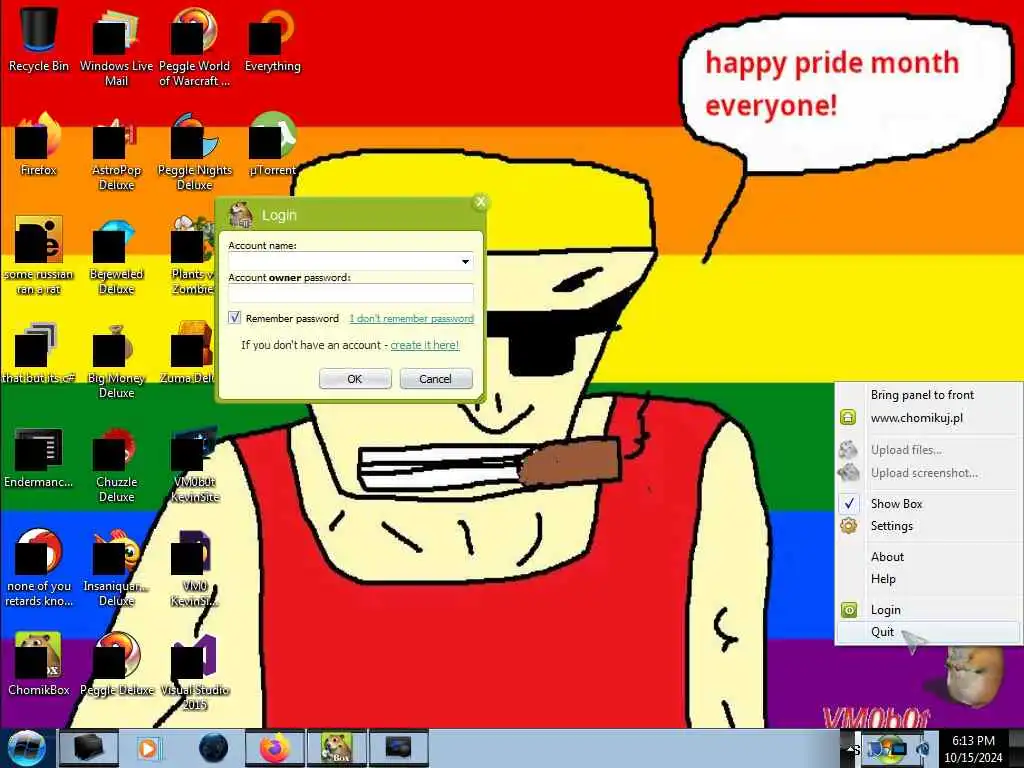Expand the Account name dropdown arrow

(x=465, y=261)
